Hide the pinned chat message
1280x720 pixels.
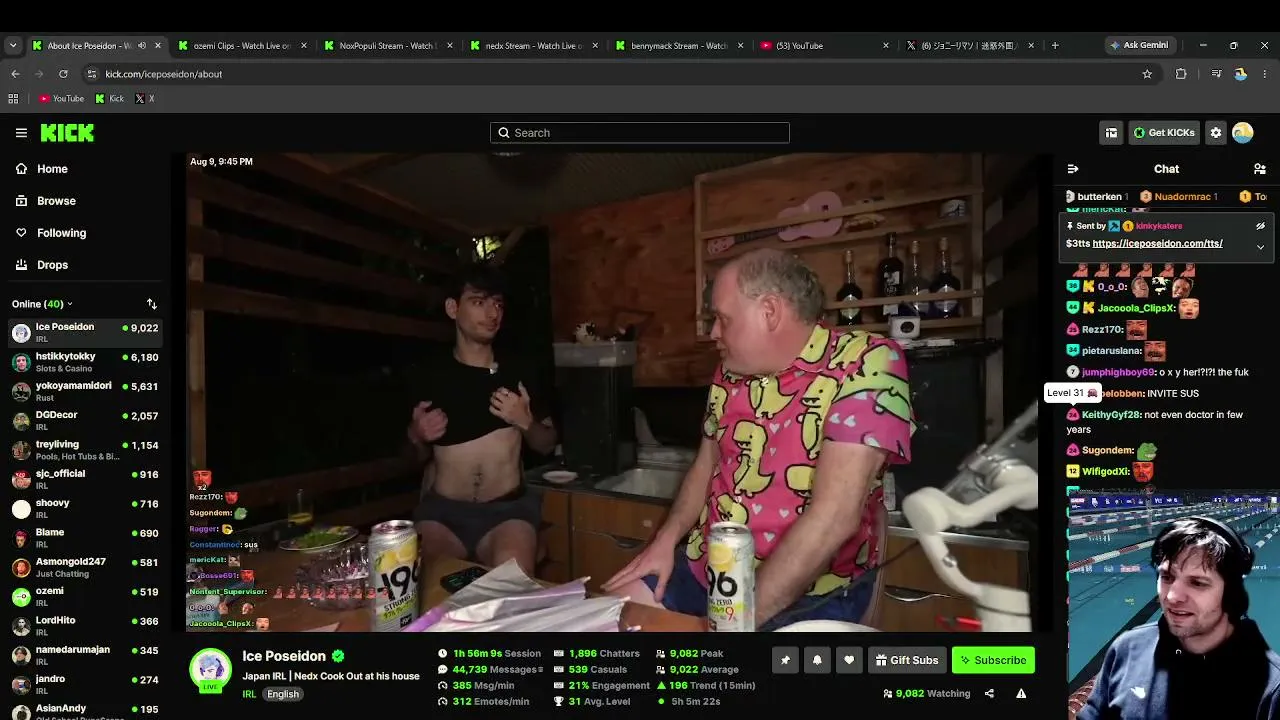(1260, 226)
